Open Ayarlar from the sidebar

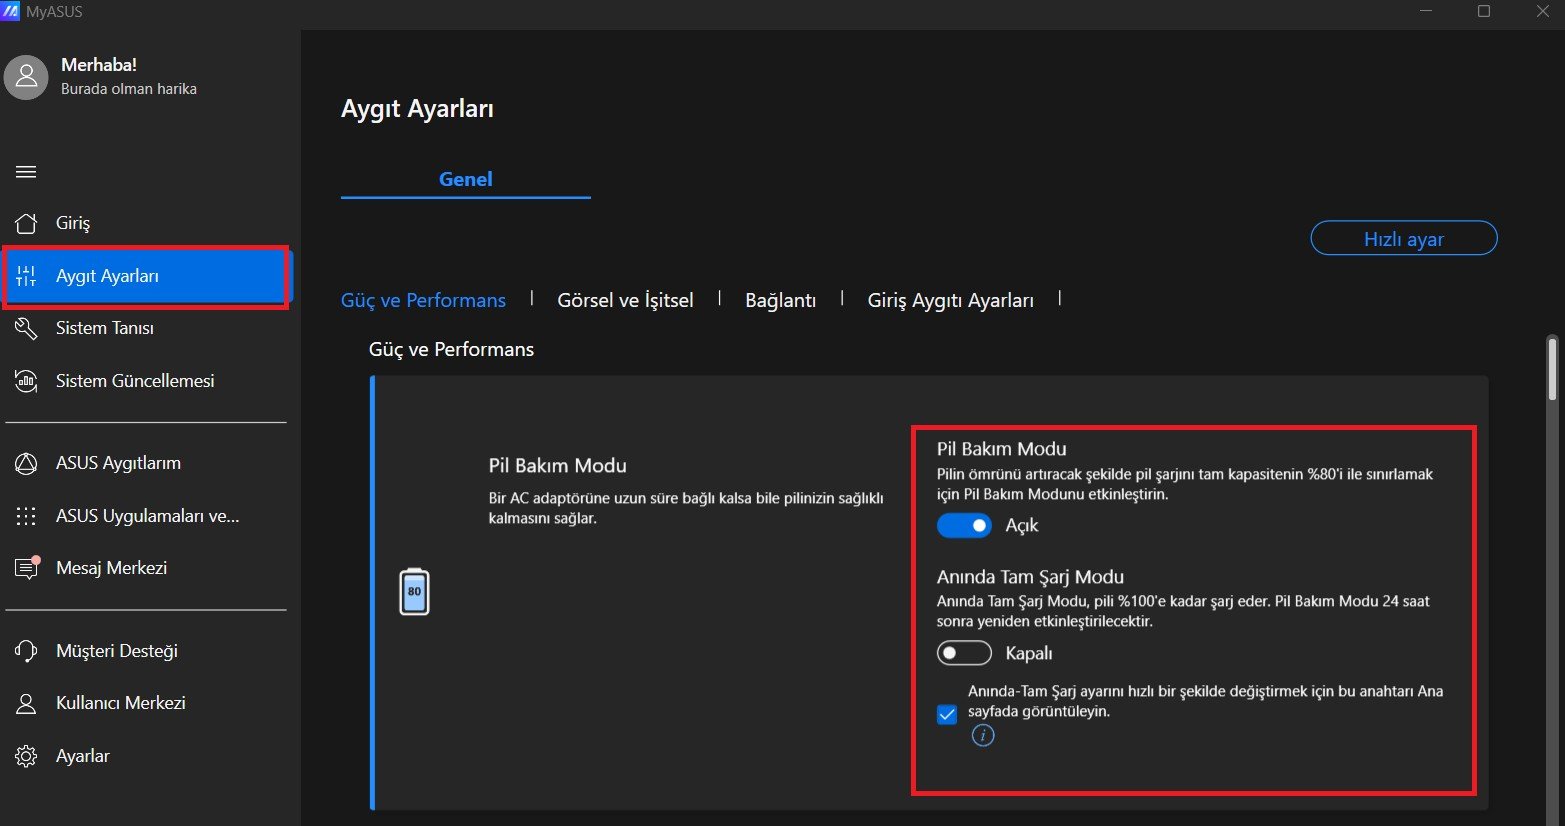tap(146, 756)
